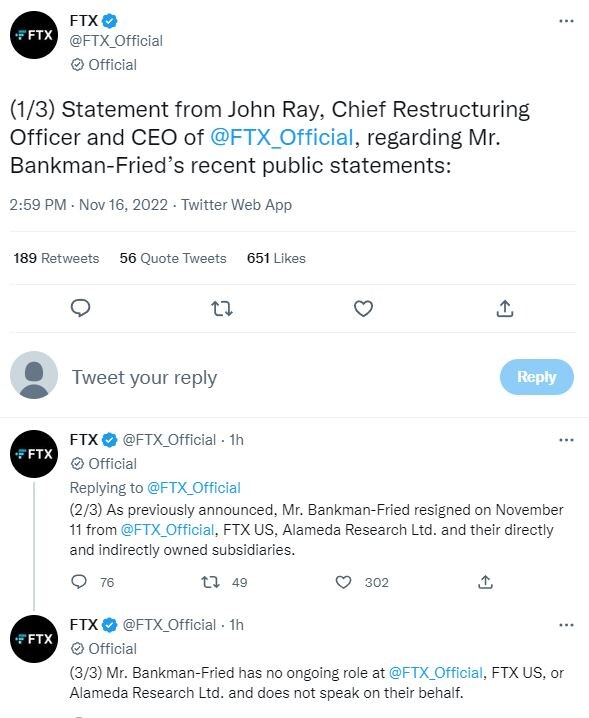Click @FTX_Official link in (3/3) tweet
Viewport: 589px width, 718px height.
[x=436, y=673]
